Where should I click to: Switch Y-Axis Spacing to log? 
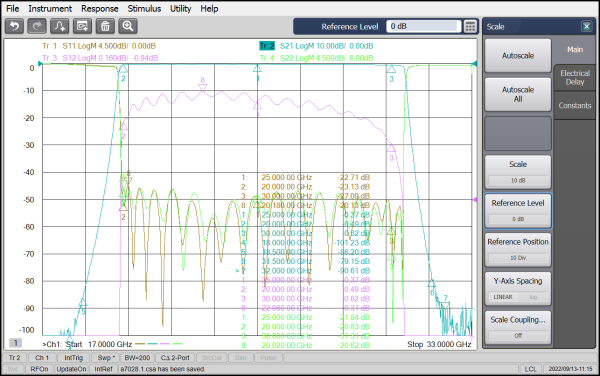click(533, 297)
